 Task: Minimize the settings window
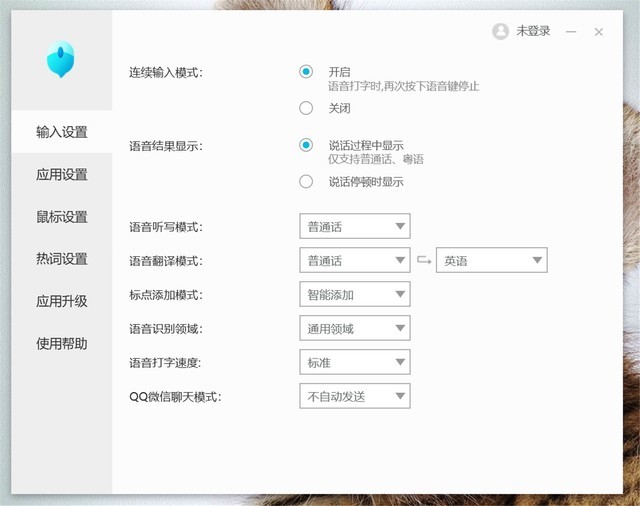click(571, 32)
